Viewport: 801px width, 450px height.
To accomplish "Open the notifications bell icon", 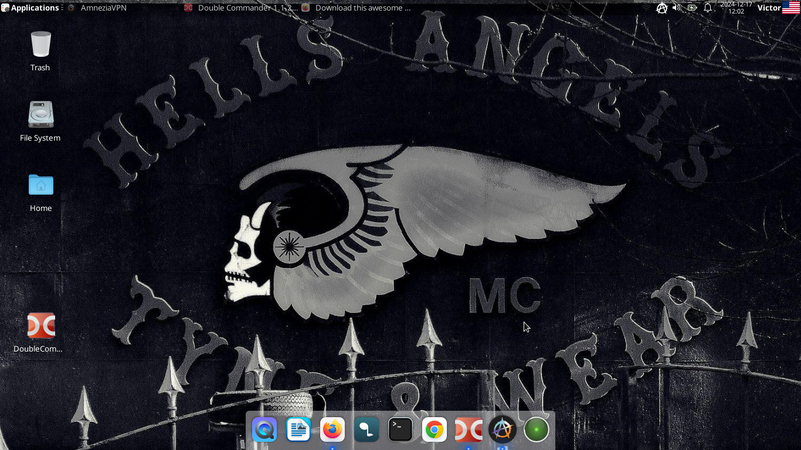I will [x=708, y=8].
